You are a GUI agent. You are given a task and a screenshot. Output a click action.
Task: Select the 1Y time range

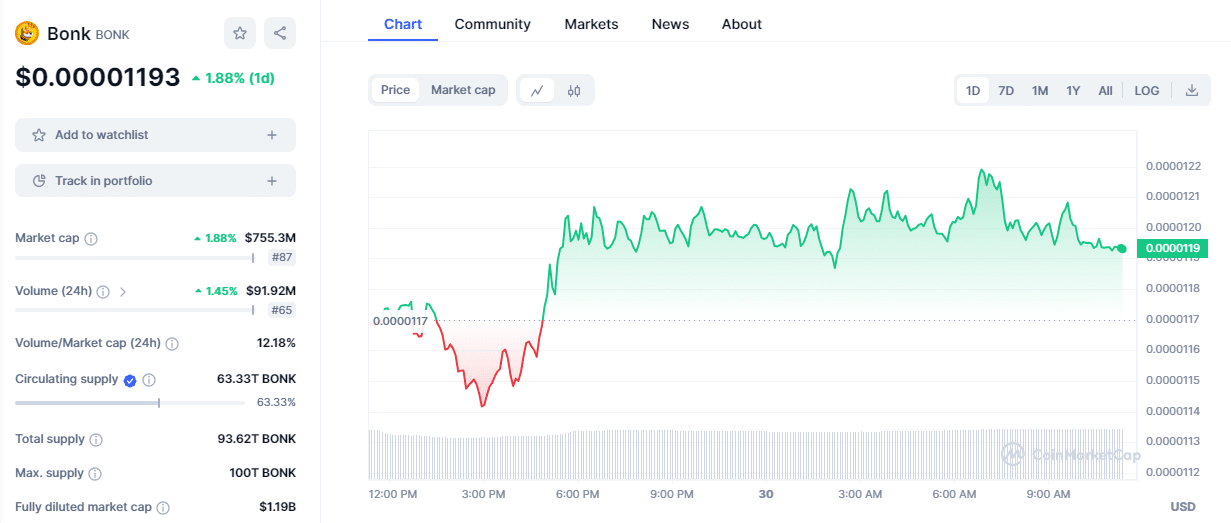(1073, 90)
